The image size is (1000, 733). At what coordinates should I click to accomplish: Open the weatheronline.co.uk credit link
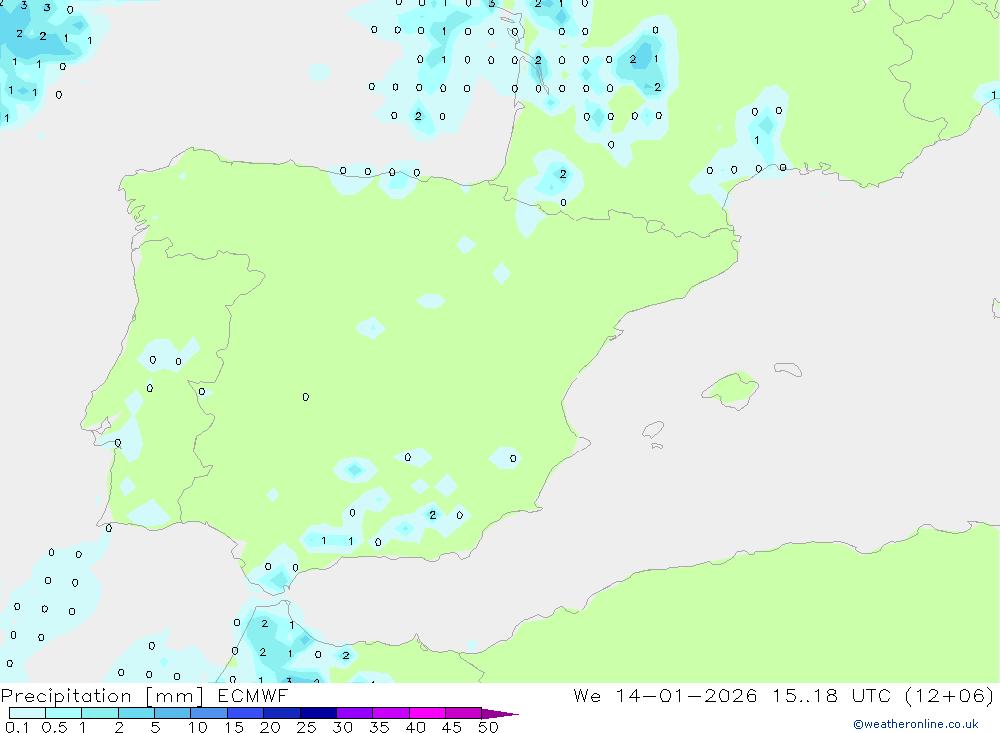point(916,724)
